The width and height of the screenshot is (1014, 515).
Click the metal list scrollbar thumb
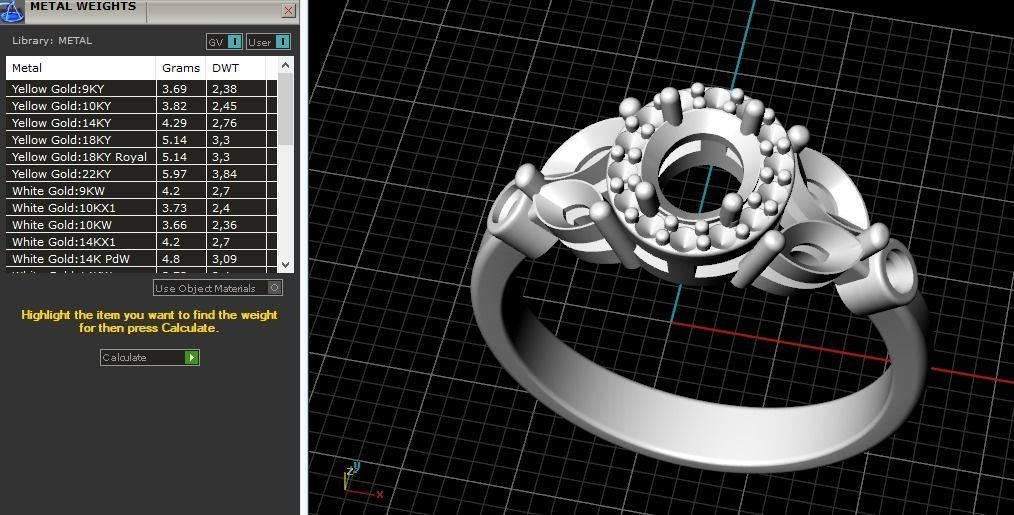[285, 109]
